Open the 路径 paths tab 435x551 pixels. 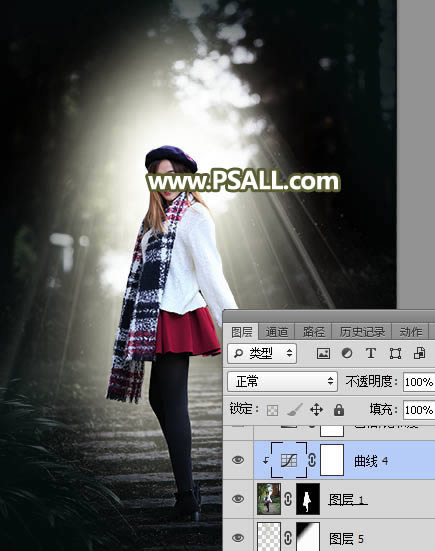point(313,332)
